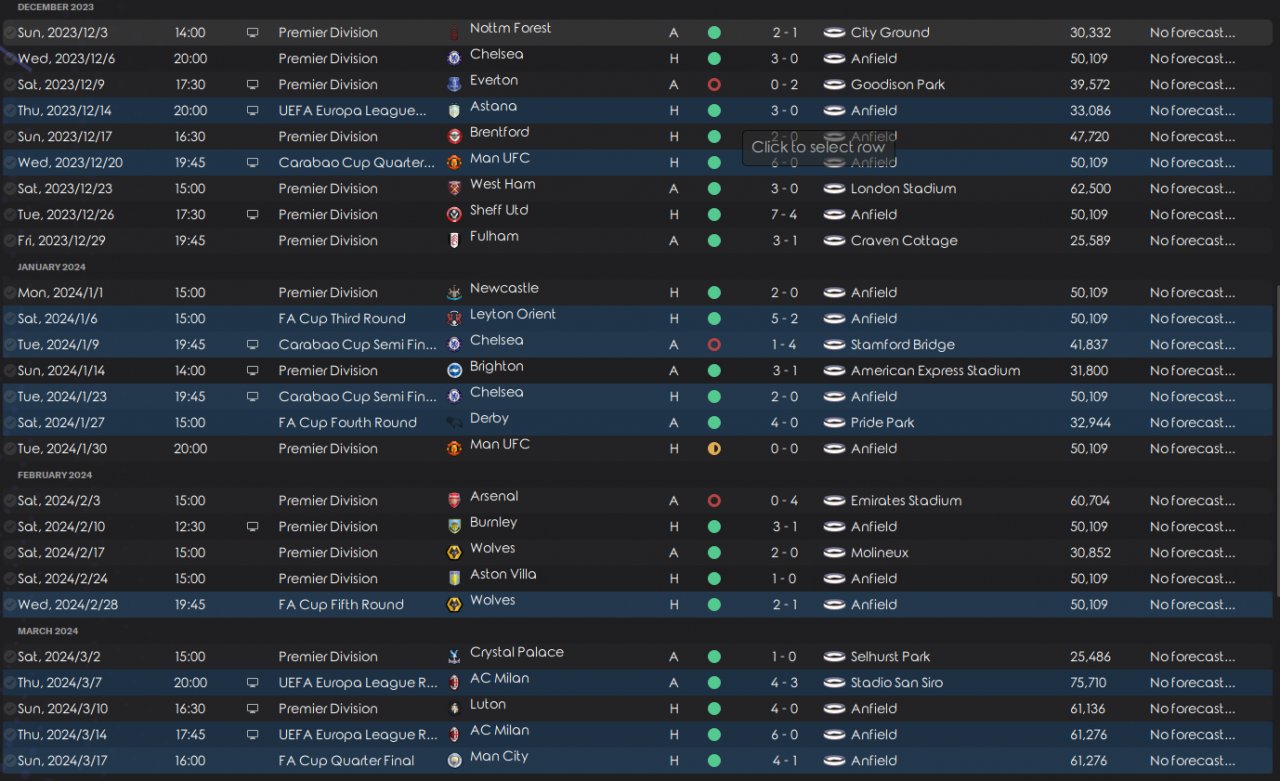Viewport: 1280px width, 781px height.
Task: Open the Pride Park stadium link
Action: pyautogui.click(x=882, y=422)
